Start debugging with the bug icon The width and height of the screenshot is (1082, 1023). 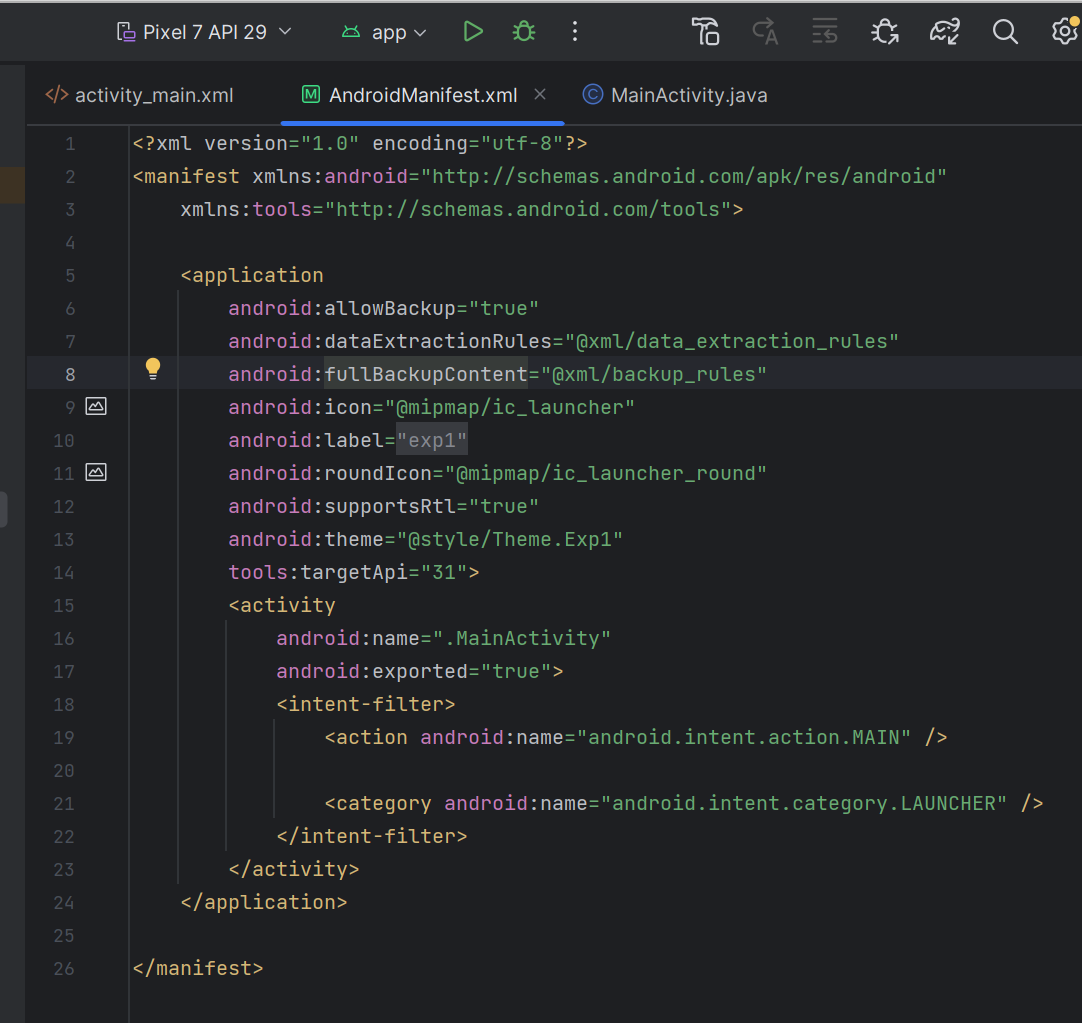tap(524, 32)
